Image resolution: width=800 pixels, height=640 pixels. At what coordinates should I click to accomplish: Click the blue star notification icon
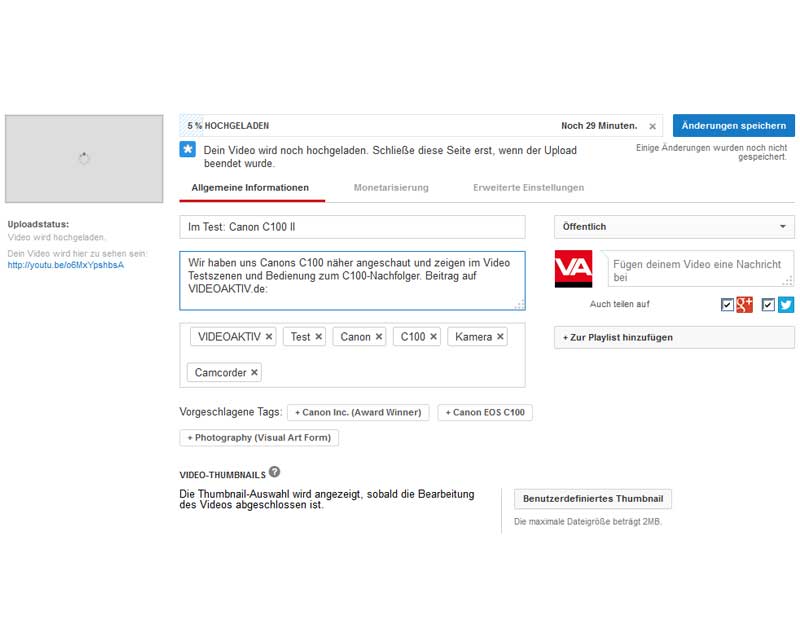tap(188, 150)
